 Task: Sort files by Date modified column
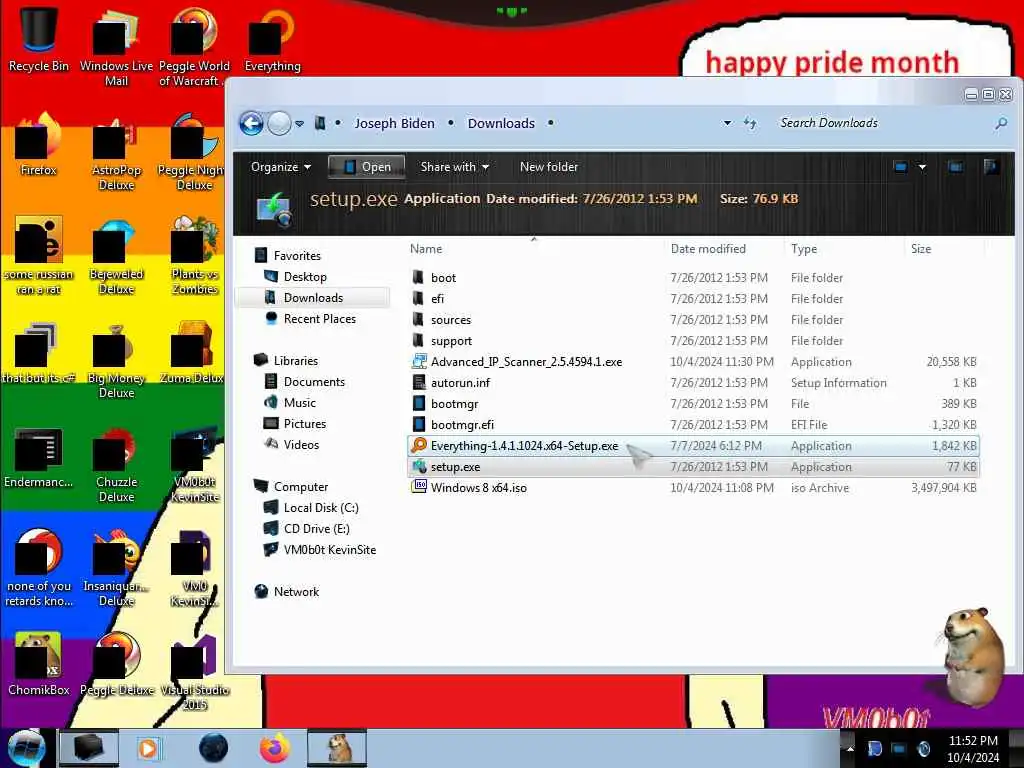coord(708,249)
